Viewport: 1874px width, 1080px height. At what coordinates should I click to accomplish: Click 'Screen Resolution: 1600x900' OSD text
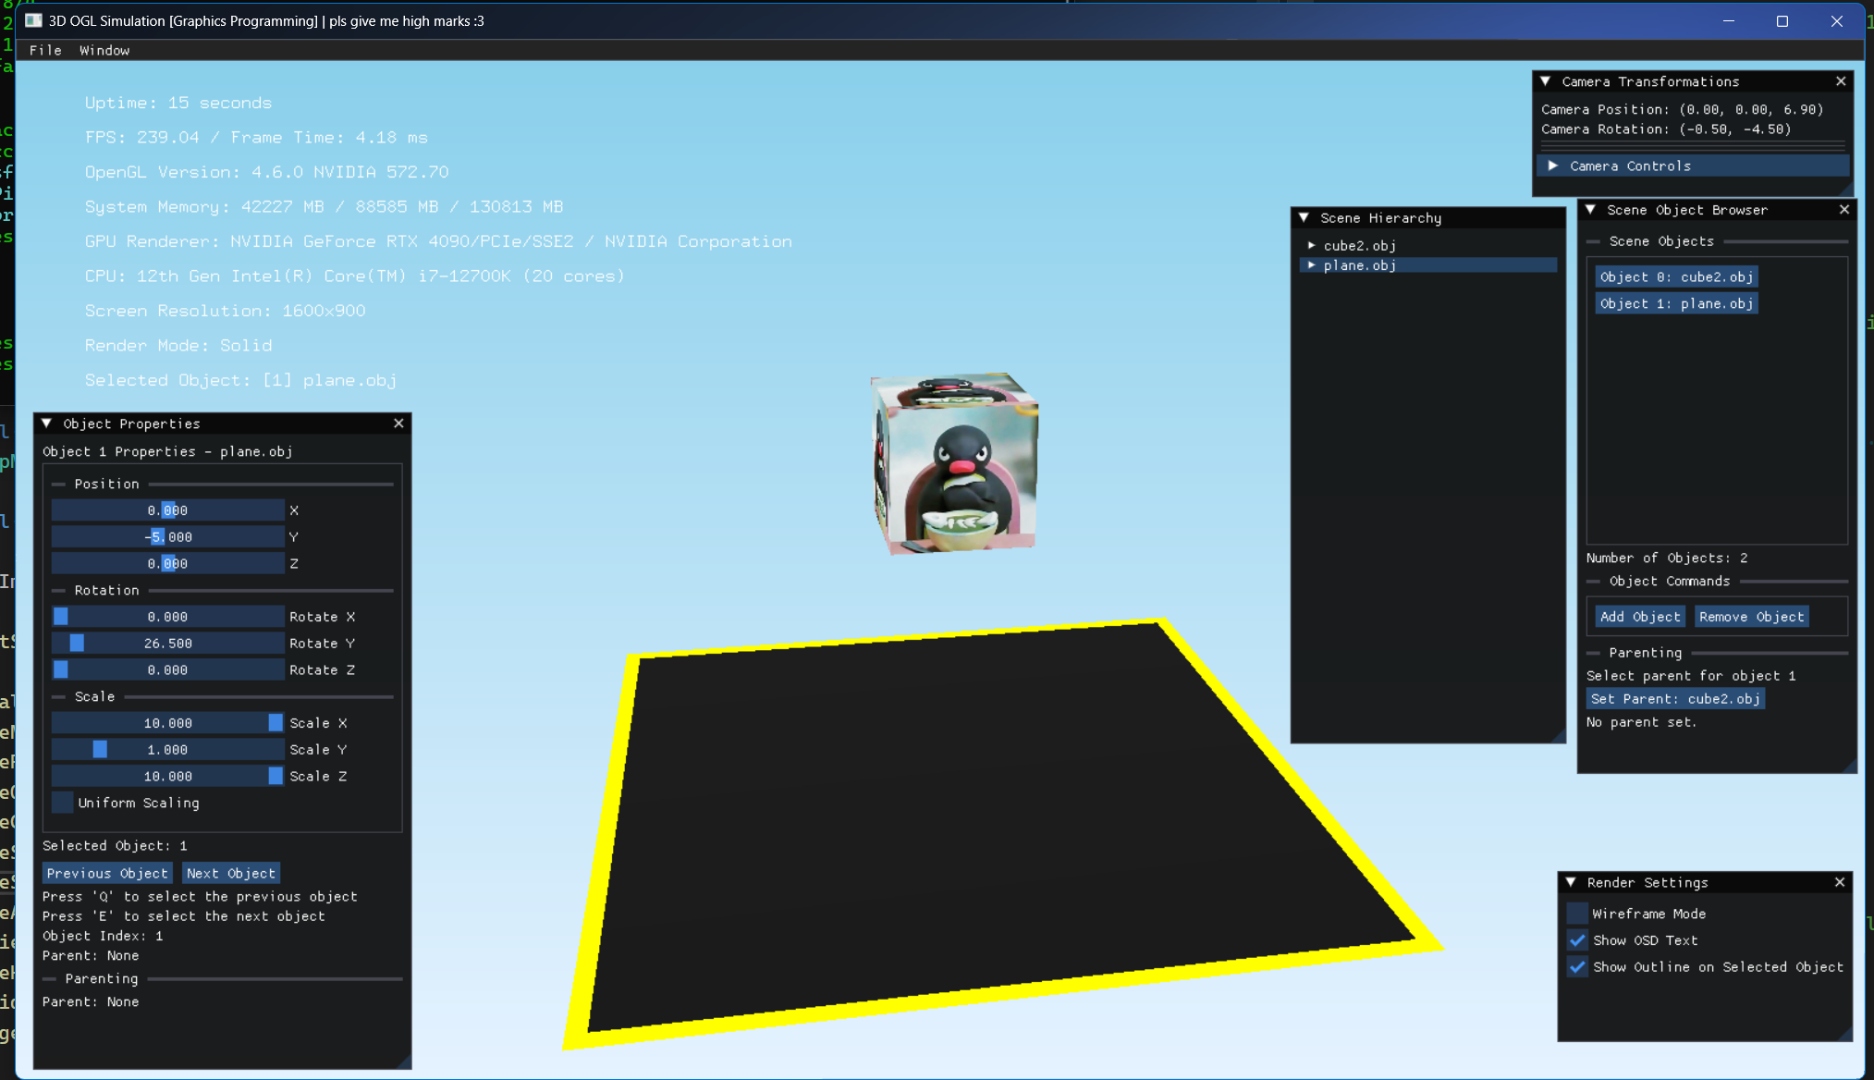tap(225, 311)
